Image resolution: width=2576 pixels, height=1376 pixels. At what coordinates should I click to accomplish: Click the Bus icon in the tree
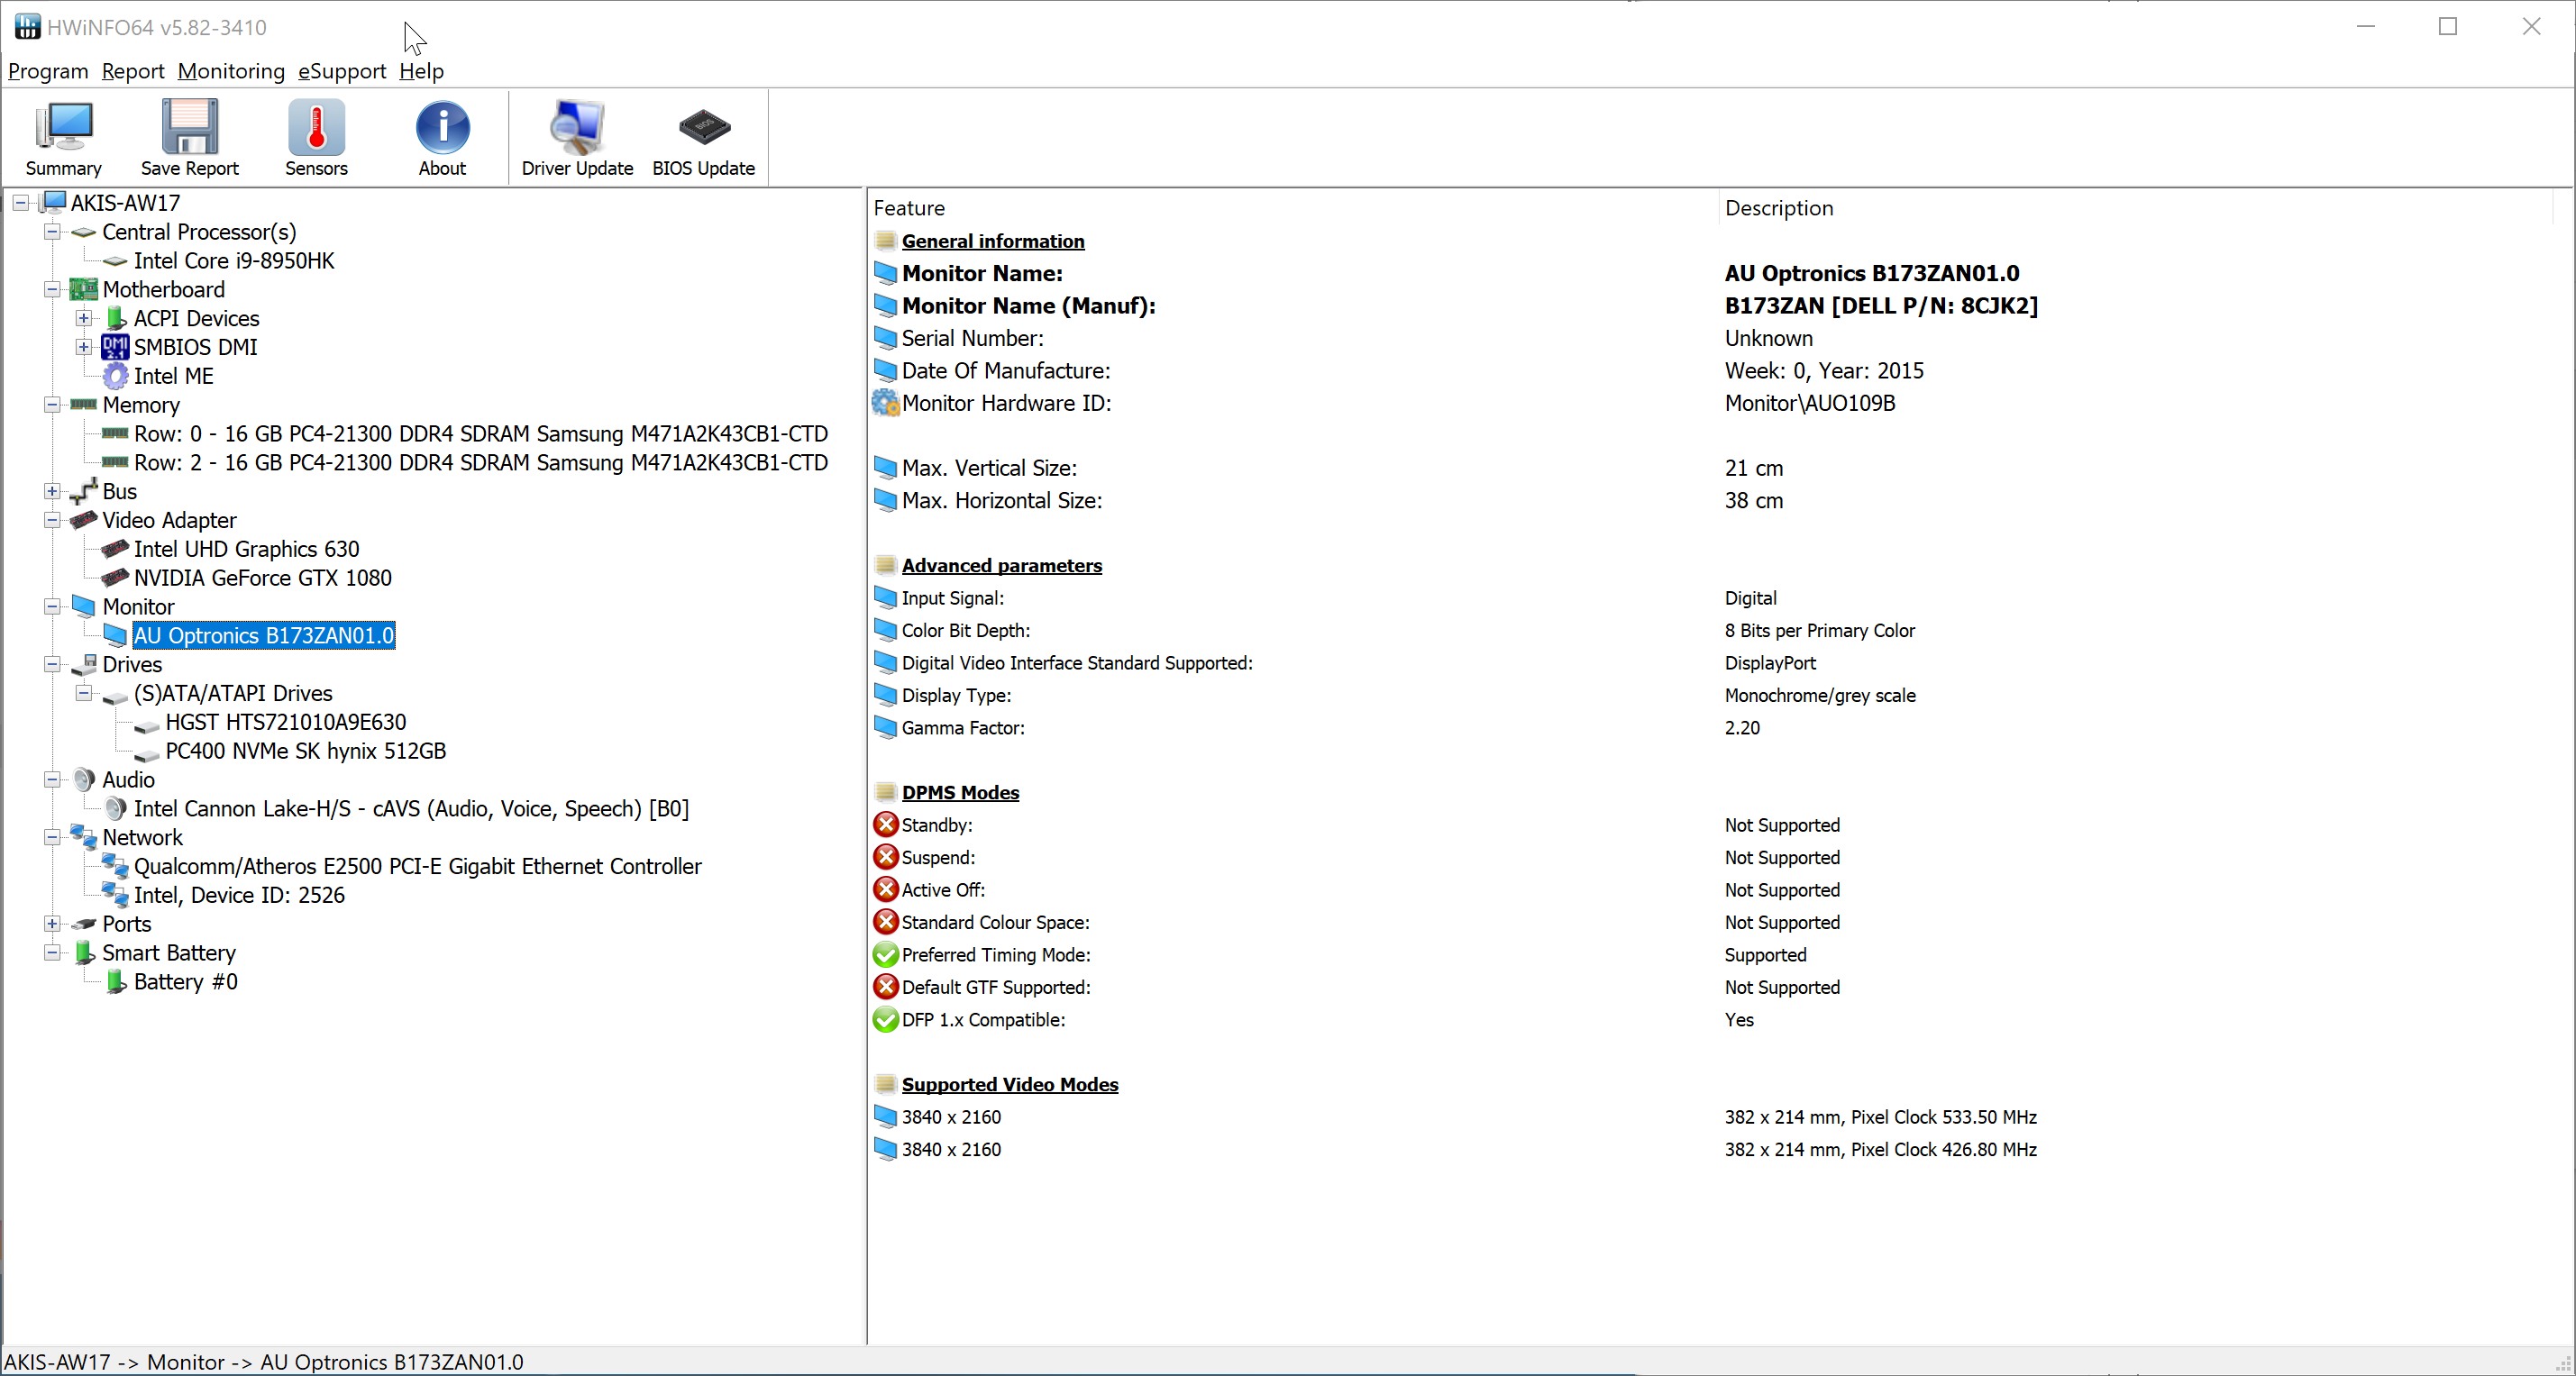pyautogui.click(x=84, y=491)
